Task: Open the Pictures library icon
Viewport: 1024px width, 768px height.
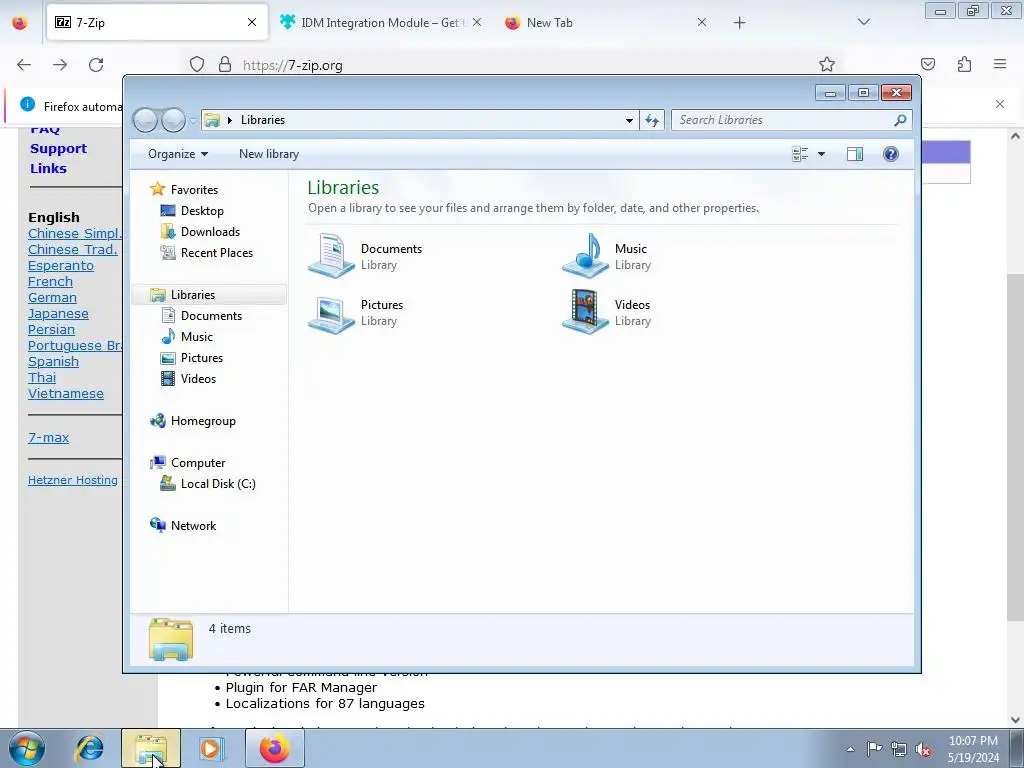Action: (331, 315)
